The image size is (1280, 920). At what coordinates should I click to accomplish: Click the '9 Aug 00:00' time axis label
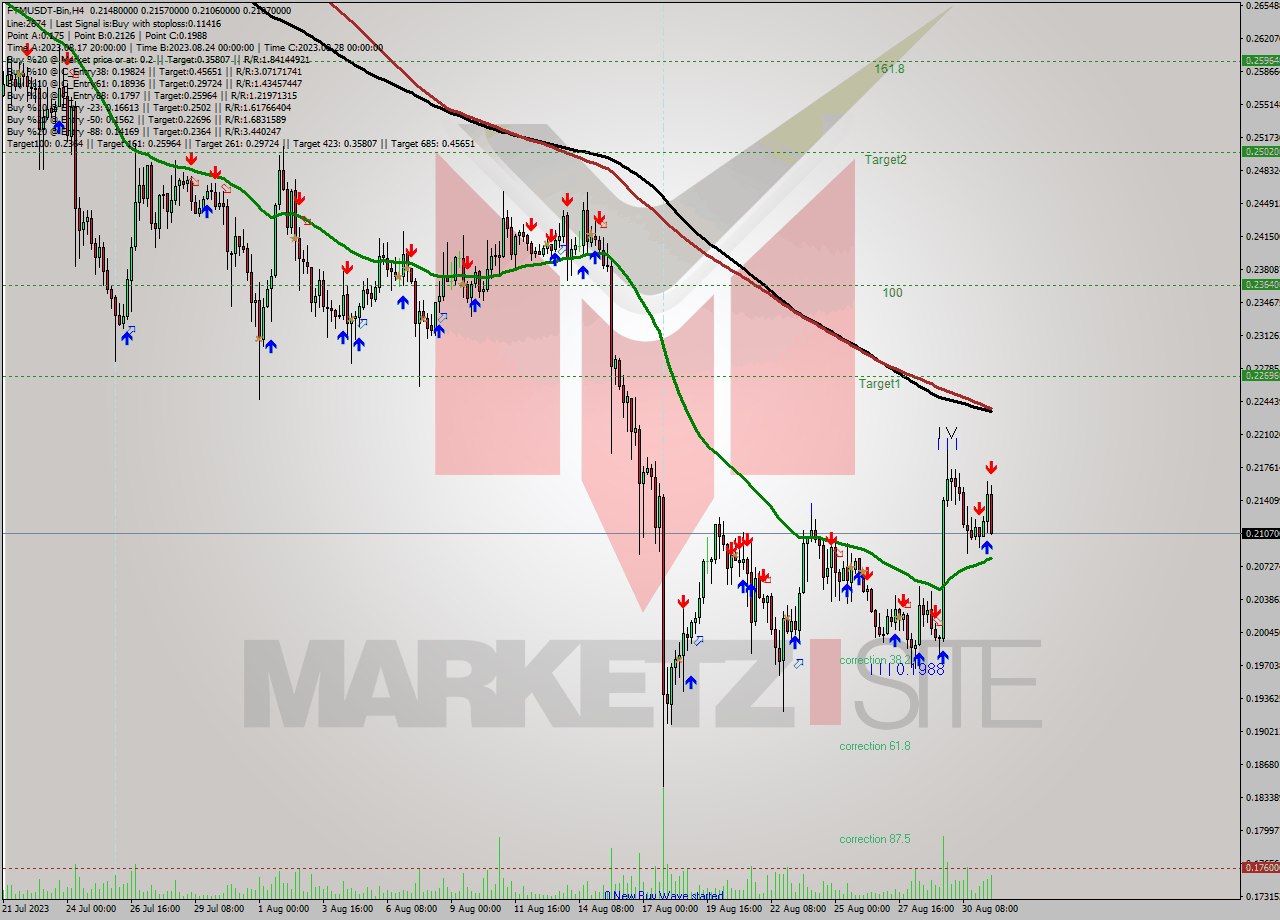[x=474, y=909]
